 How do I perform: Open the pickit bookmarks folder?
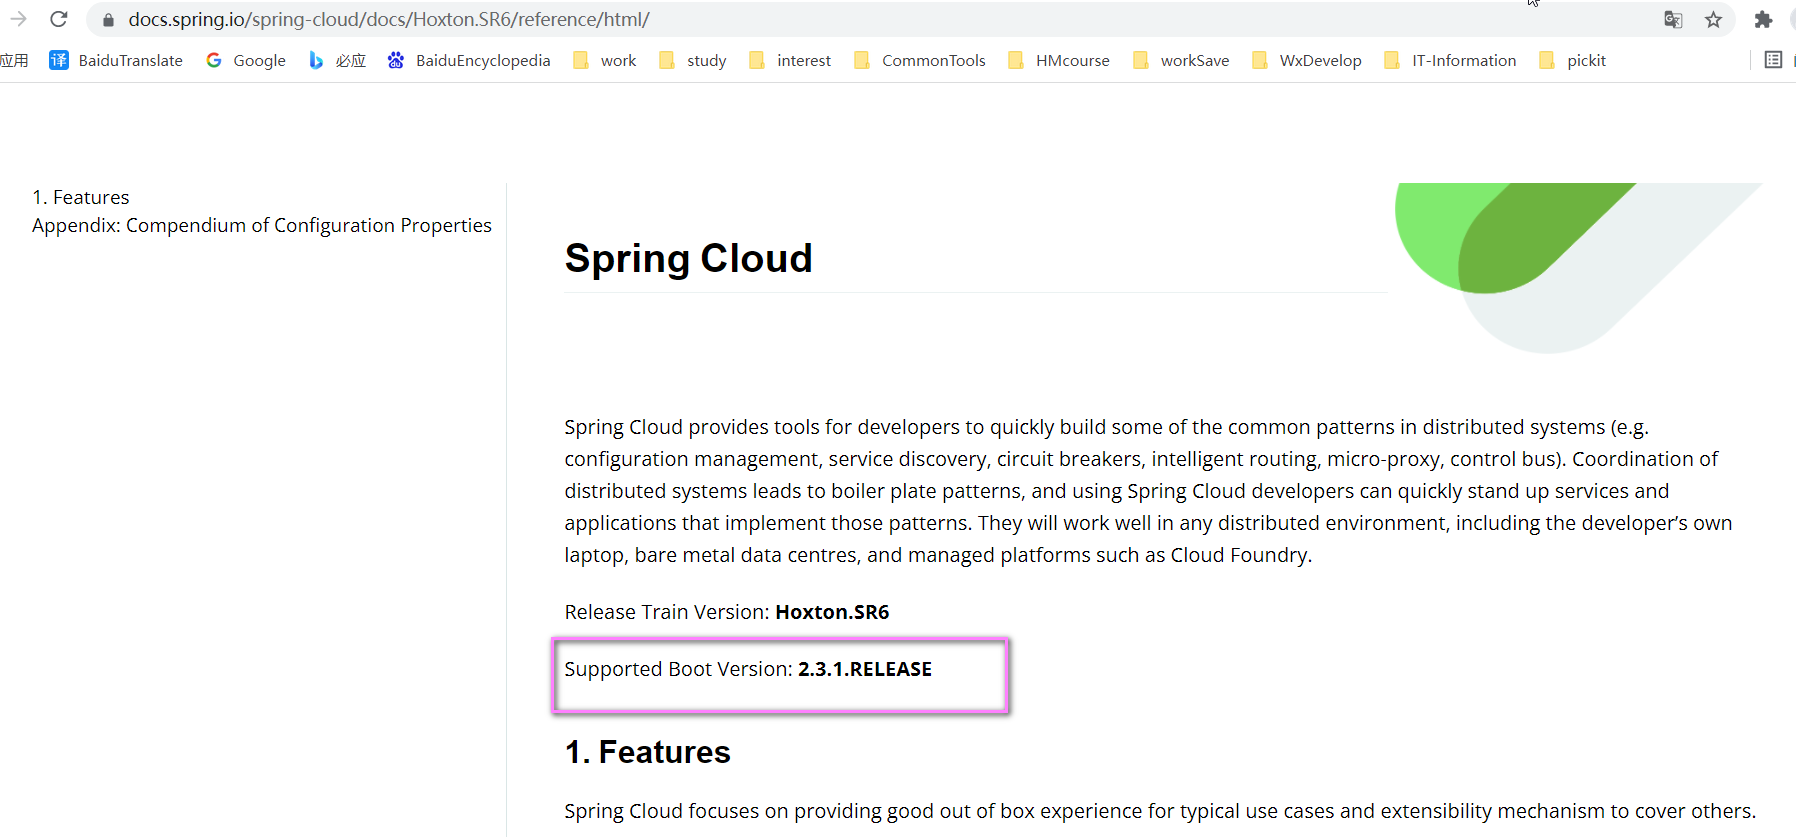click(1572, 60)
